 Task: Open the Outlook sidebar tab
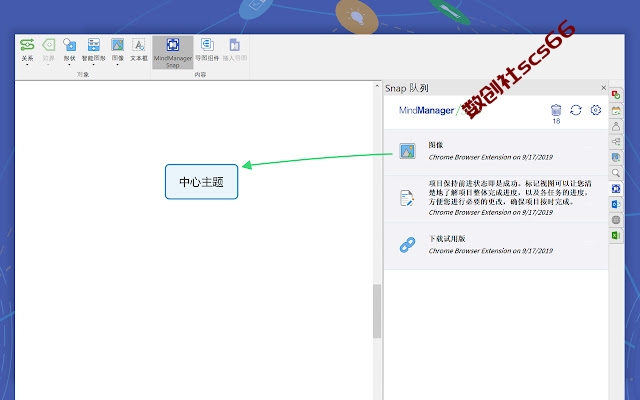click(616, 204)
